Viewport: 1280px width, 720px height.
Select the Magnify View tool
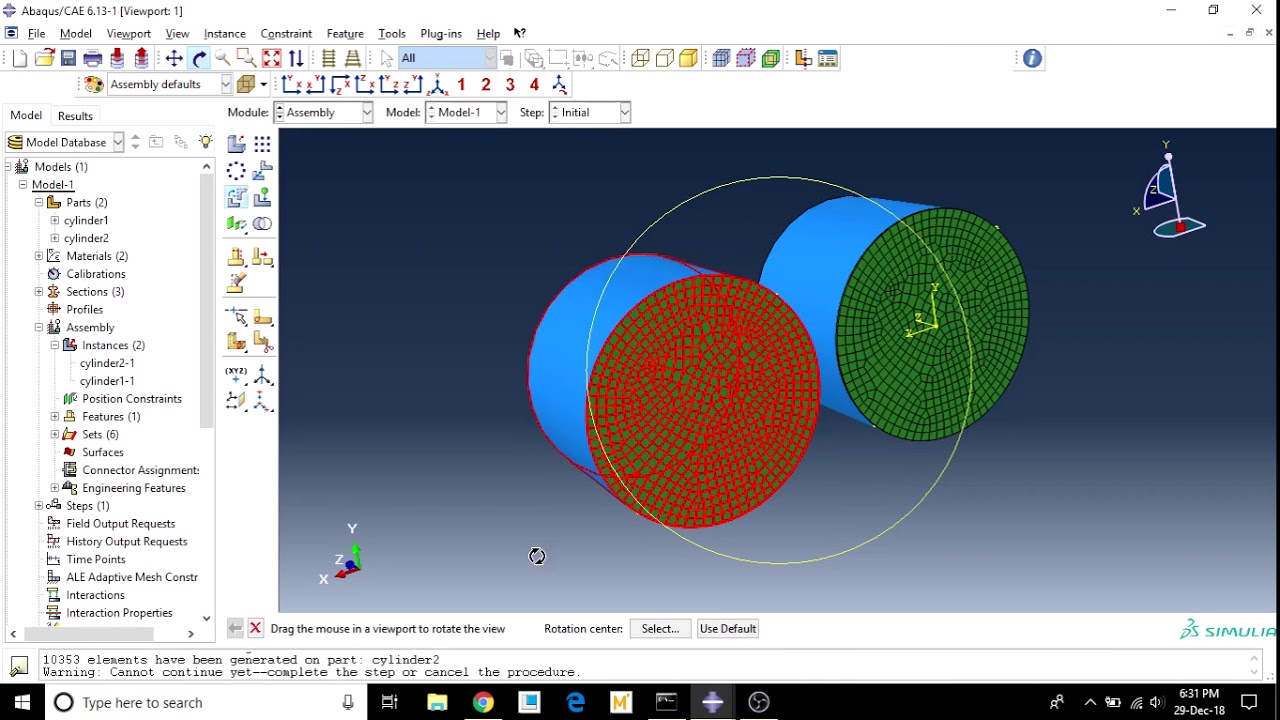coord(223,59)
